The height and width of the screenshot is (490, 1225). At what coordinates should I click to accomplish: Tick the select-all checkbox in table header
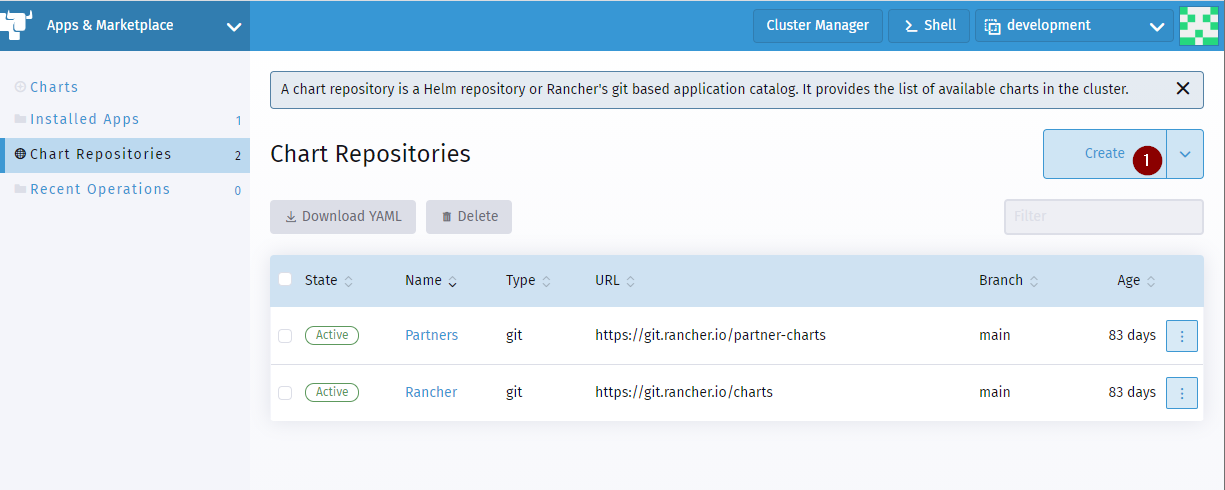[x=285, y=280]
